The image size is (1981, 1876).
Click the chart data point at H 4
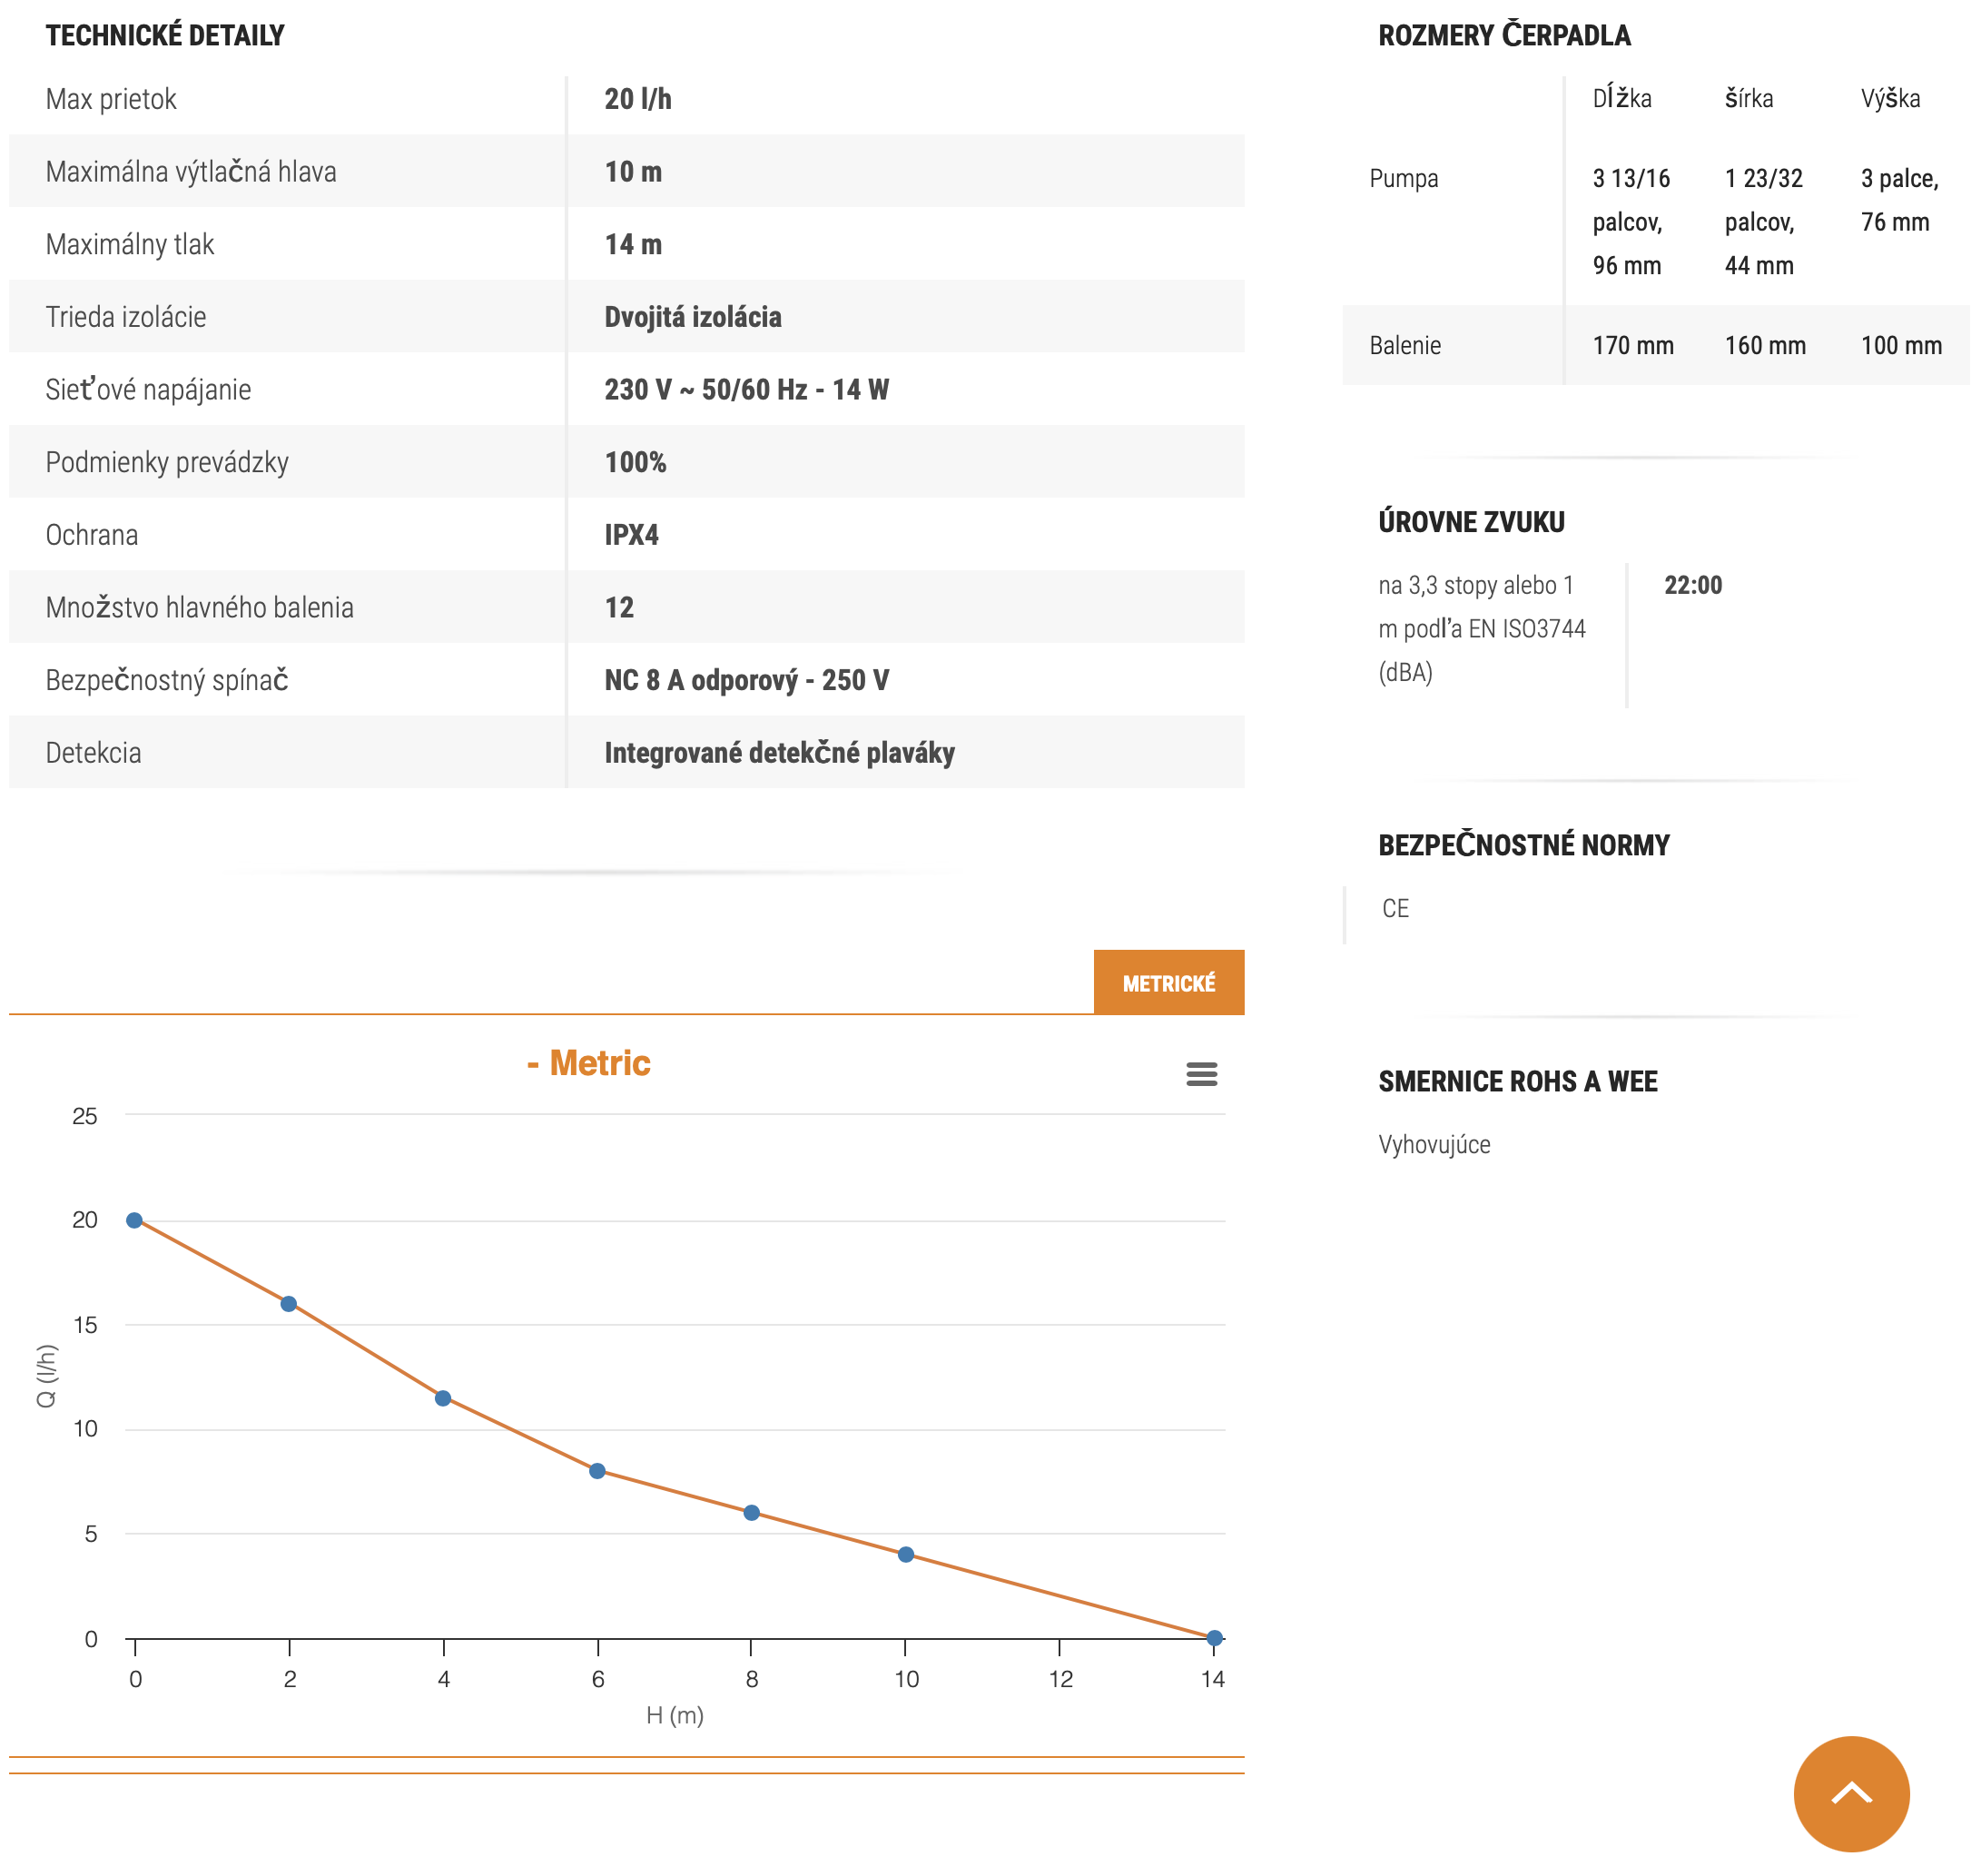click(x=443, y=1398)
